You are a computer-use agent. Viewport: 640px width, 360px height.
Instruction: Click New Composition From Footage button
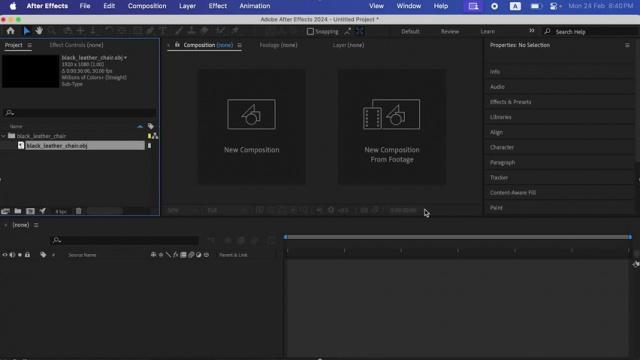391,127
